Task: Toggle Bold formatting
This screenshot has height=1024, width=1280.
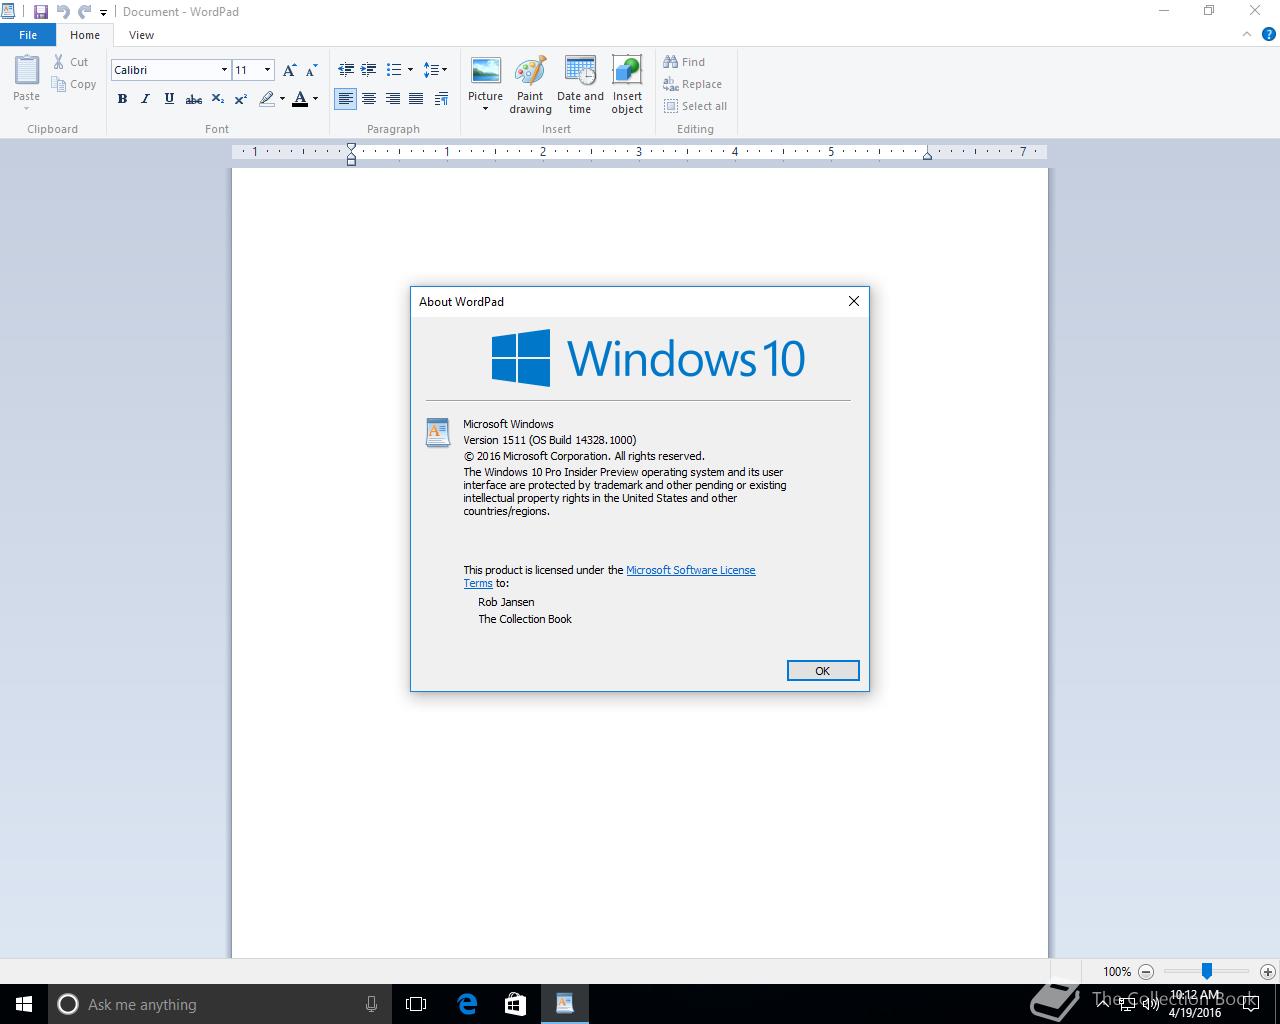Action: click(122, 99)
